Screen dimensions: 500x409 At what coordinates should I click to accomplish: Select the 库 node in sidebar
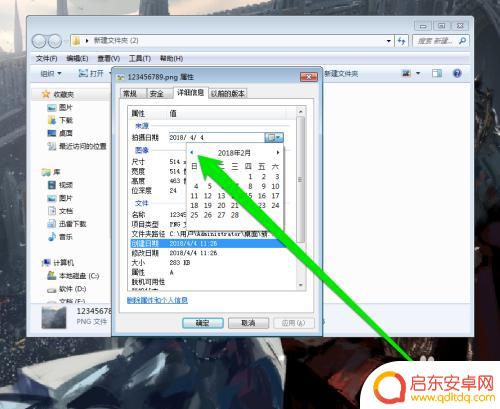pos(51,172)
